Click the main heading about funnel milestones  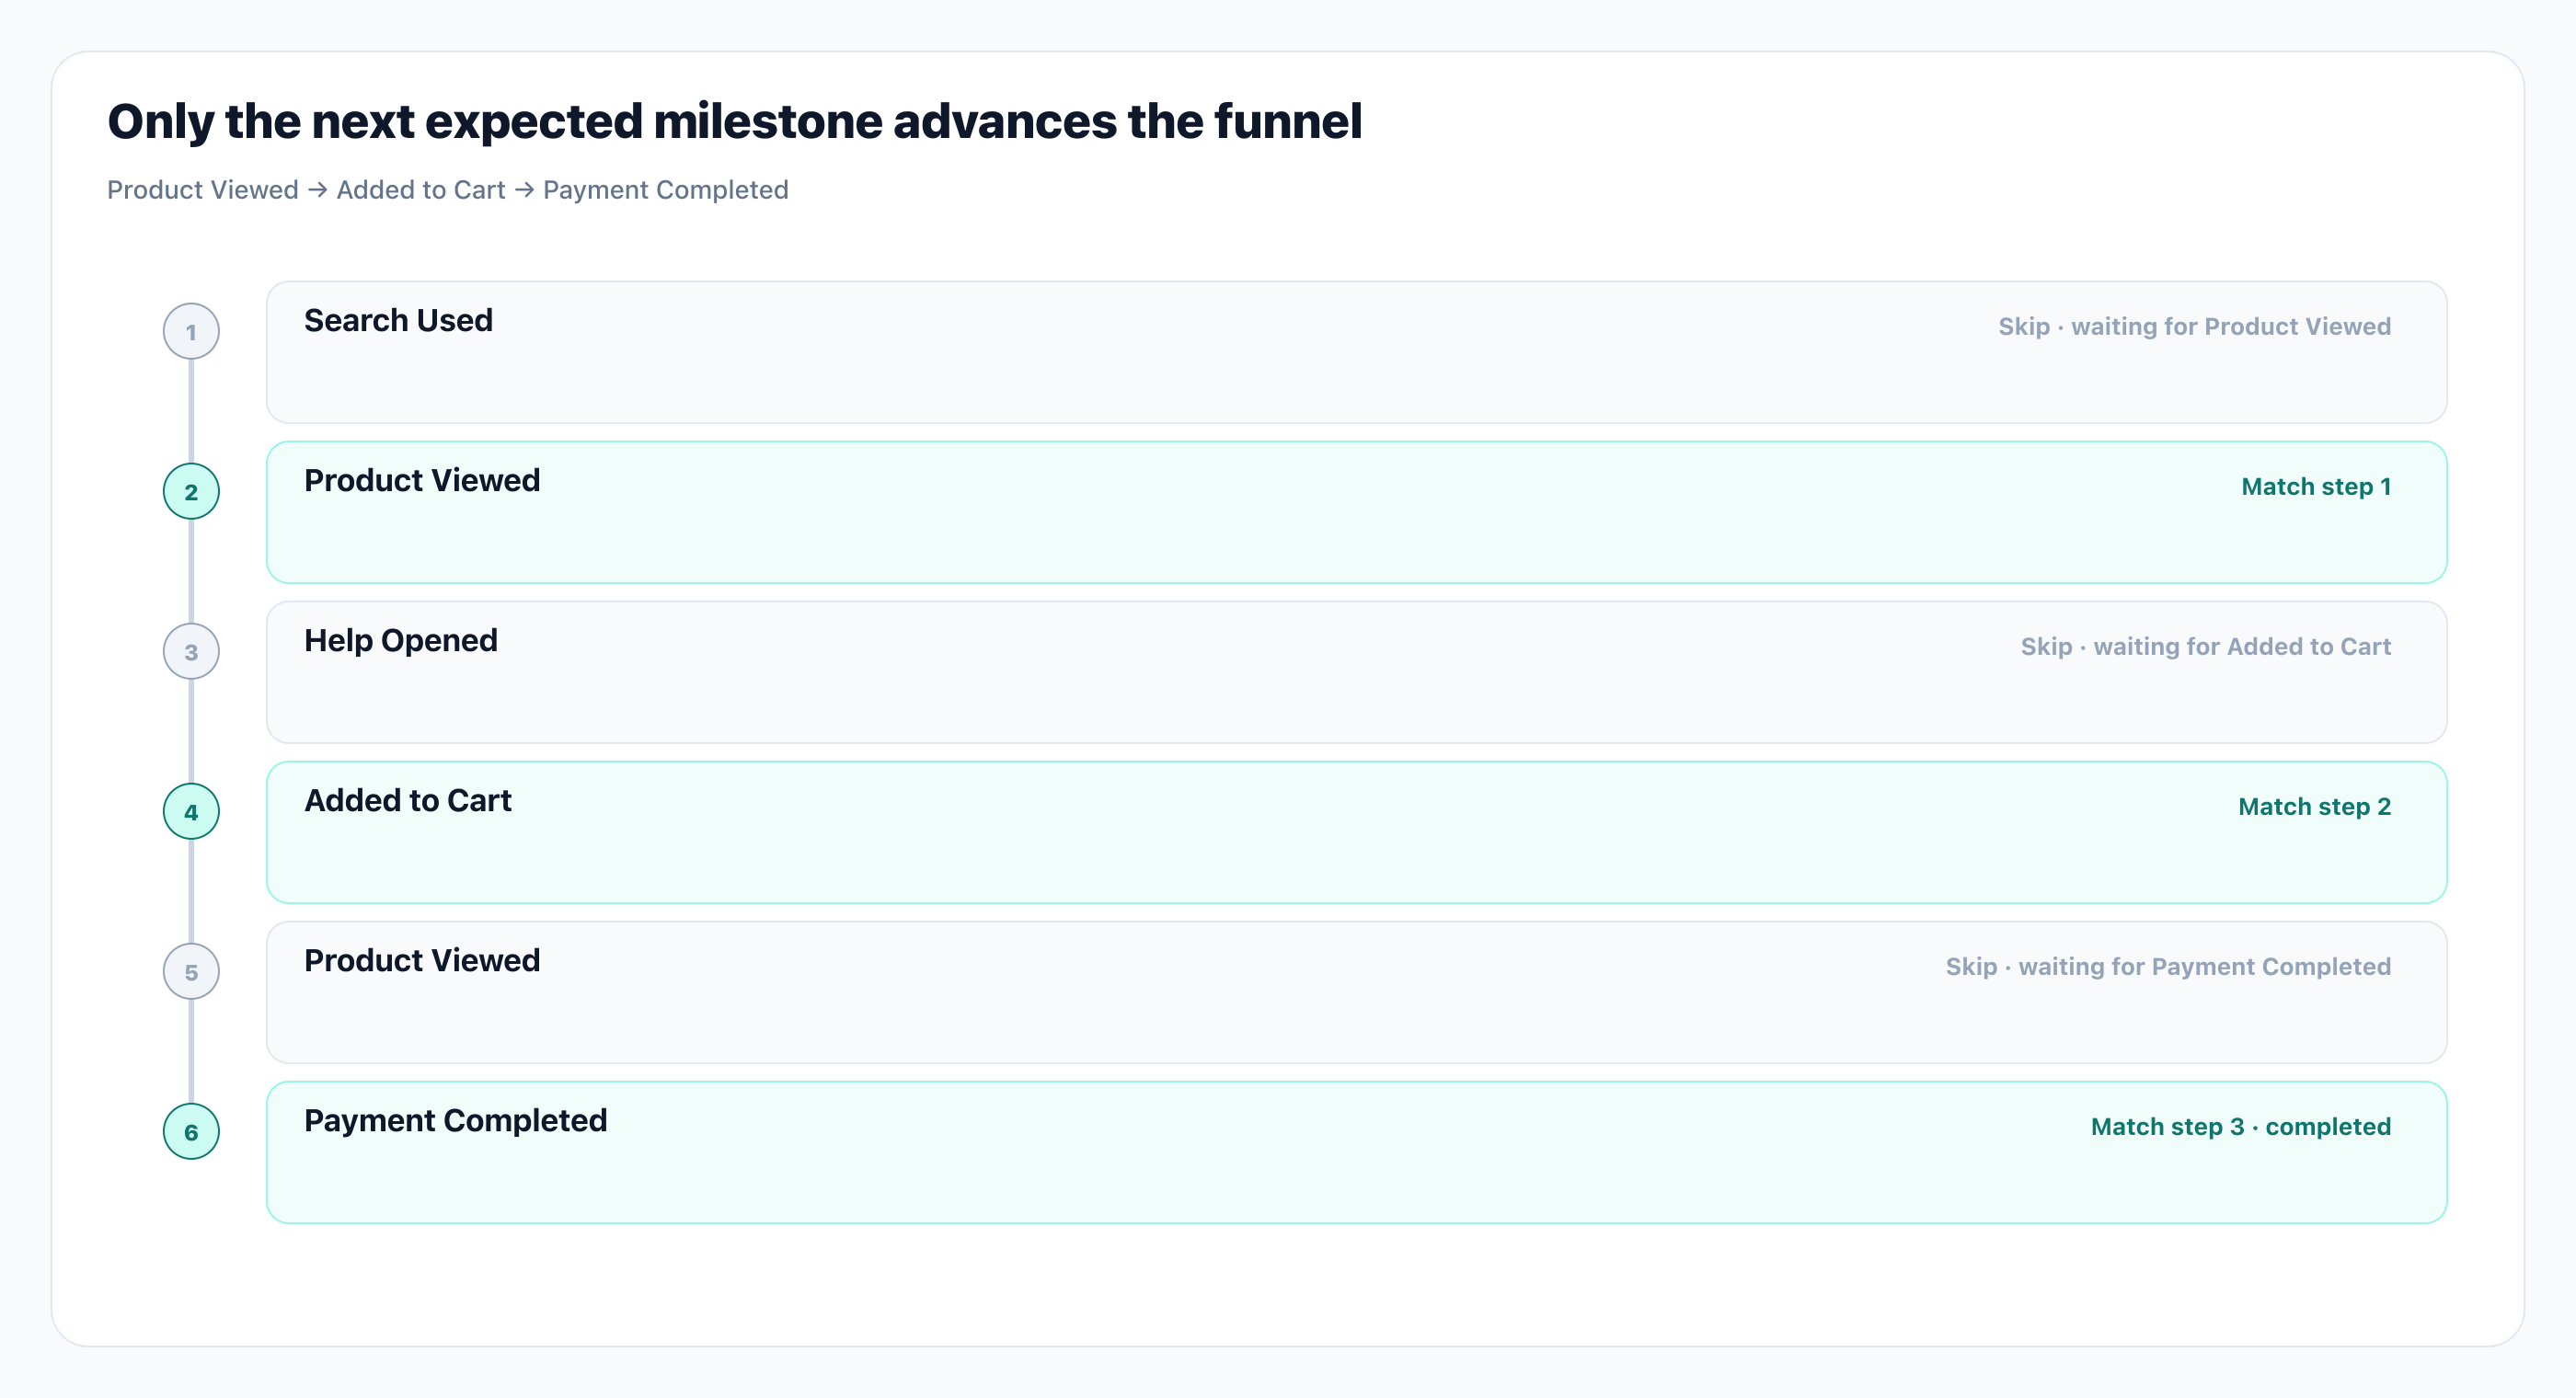(734, 121)
